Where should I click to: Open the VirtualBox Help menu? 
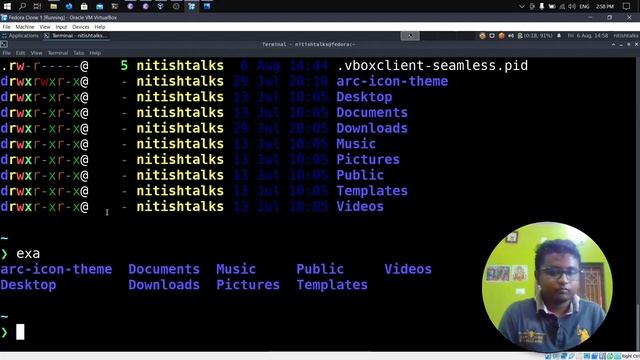[100, 27]
